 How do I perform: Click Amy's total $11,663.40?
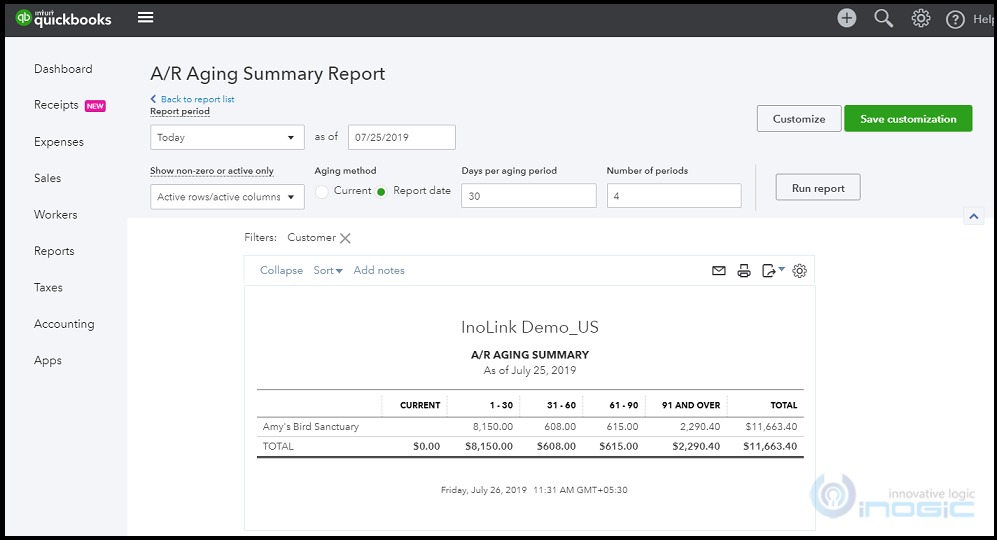point(771,427)
